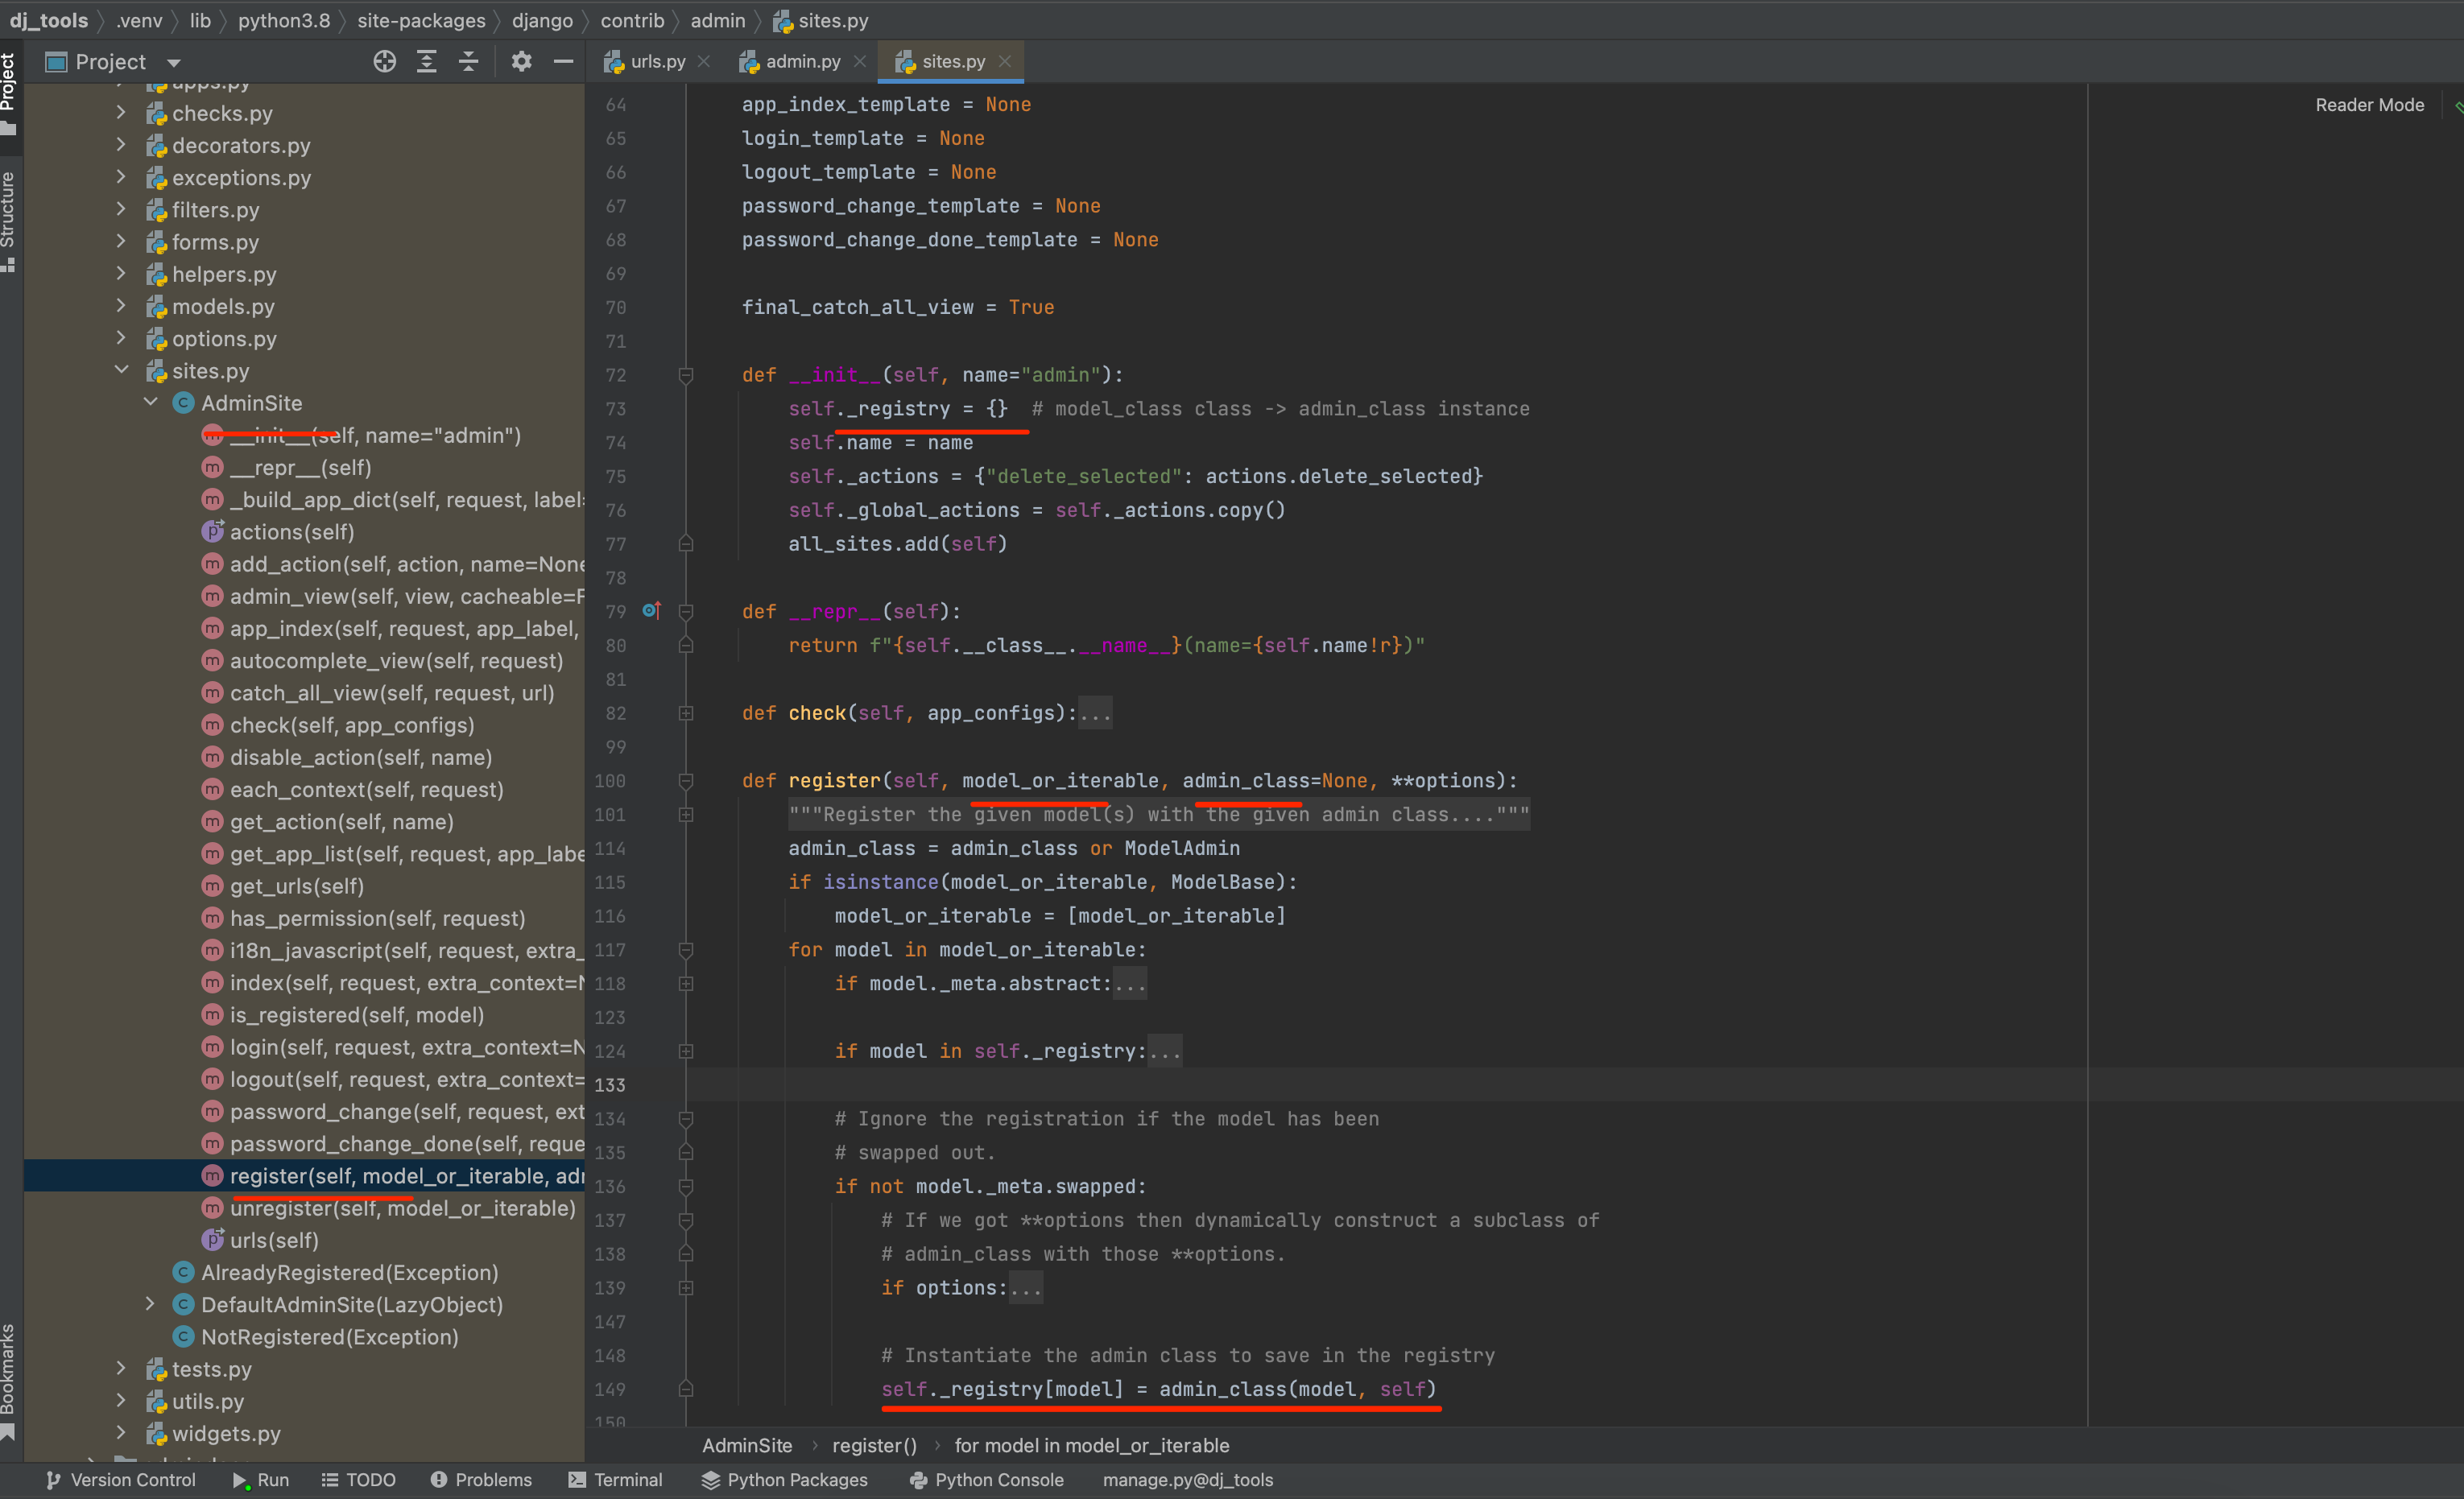Click site-packages in the path breadcrumb
Viewport: 2464px width, 1499px height.
click(421, 20)
